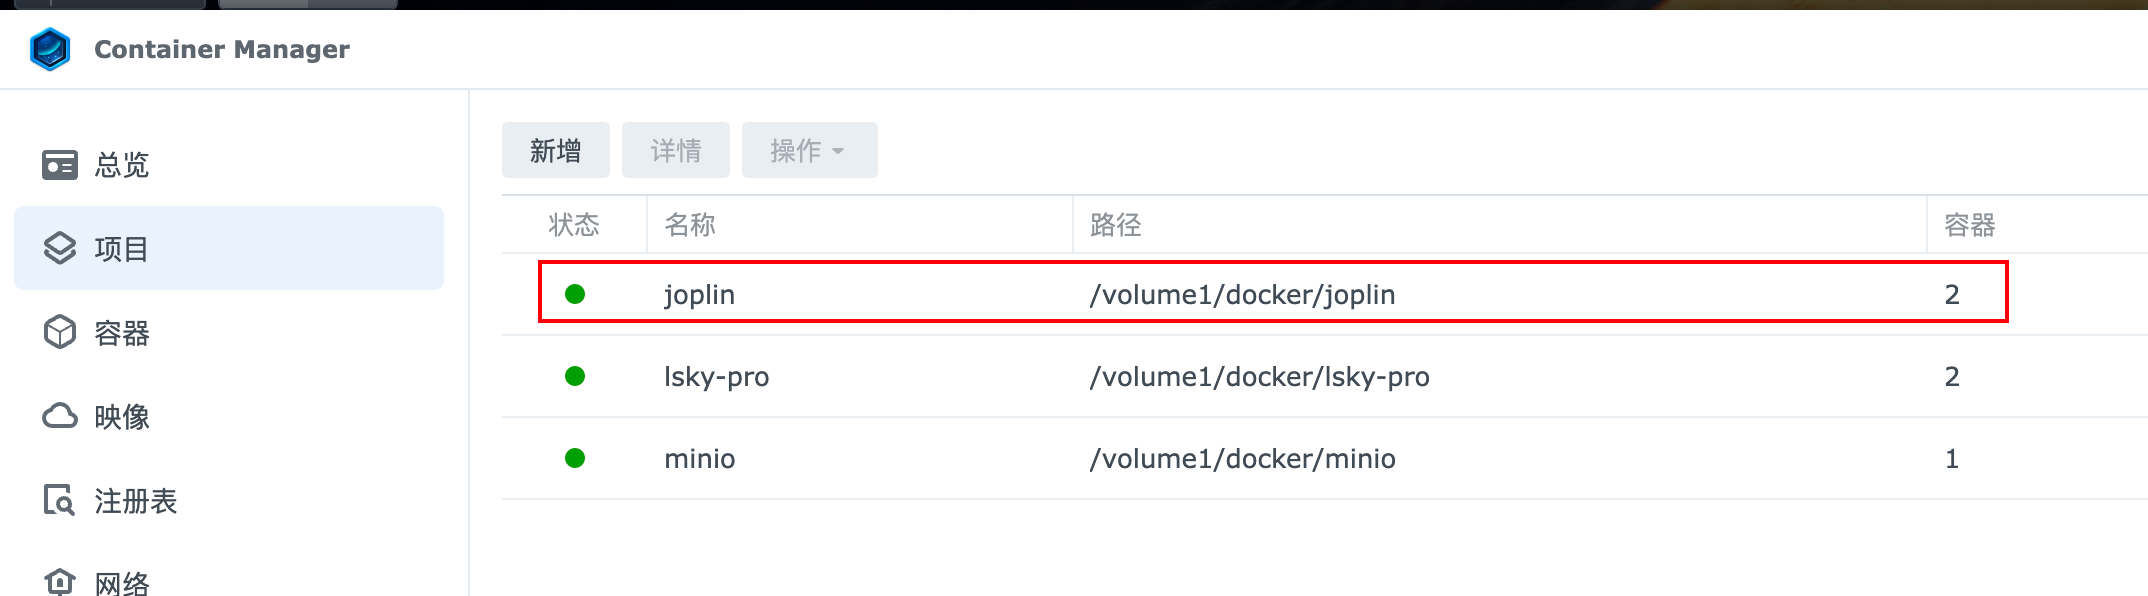Click the 注册表 search-document icon
Viewport: 2148px width, 596px height.
coord(59,500)
